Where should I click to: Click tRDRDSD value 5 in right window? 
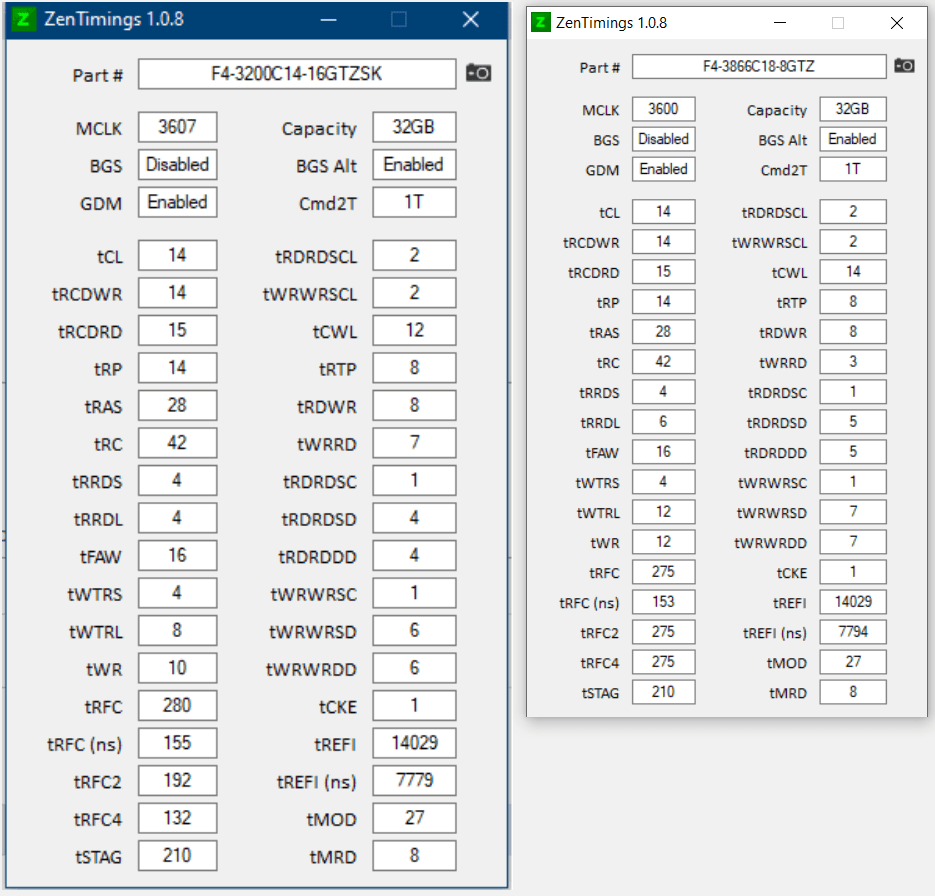click(x=853, y=422)
